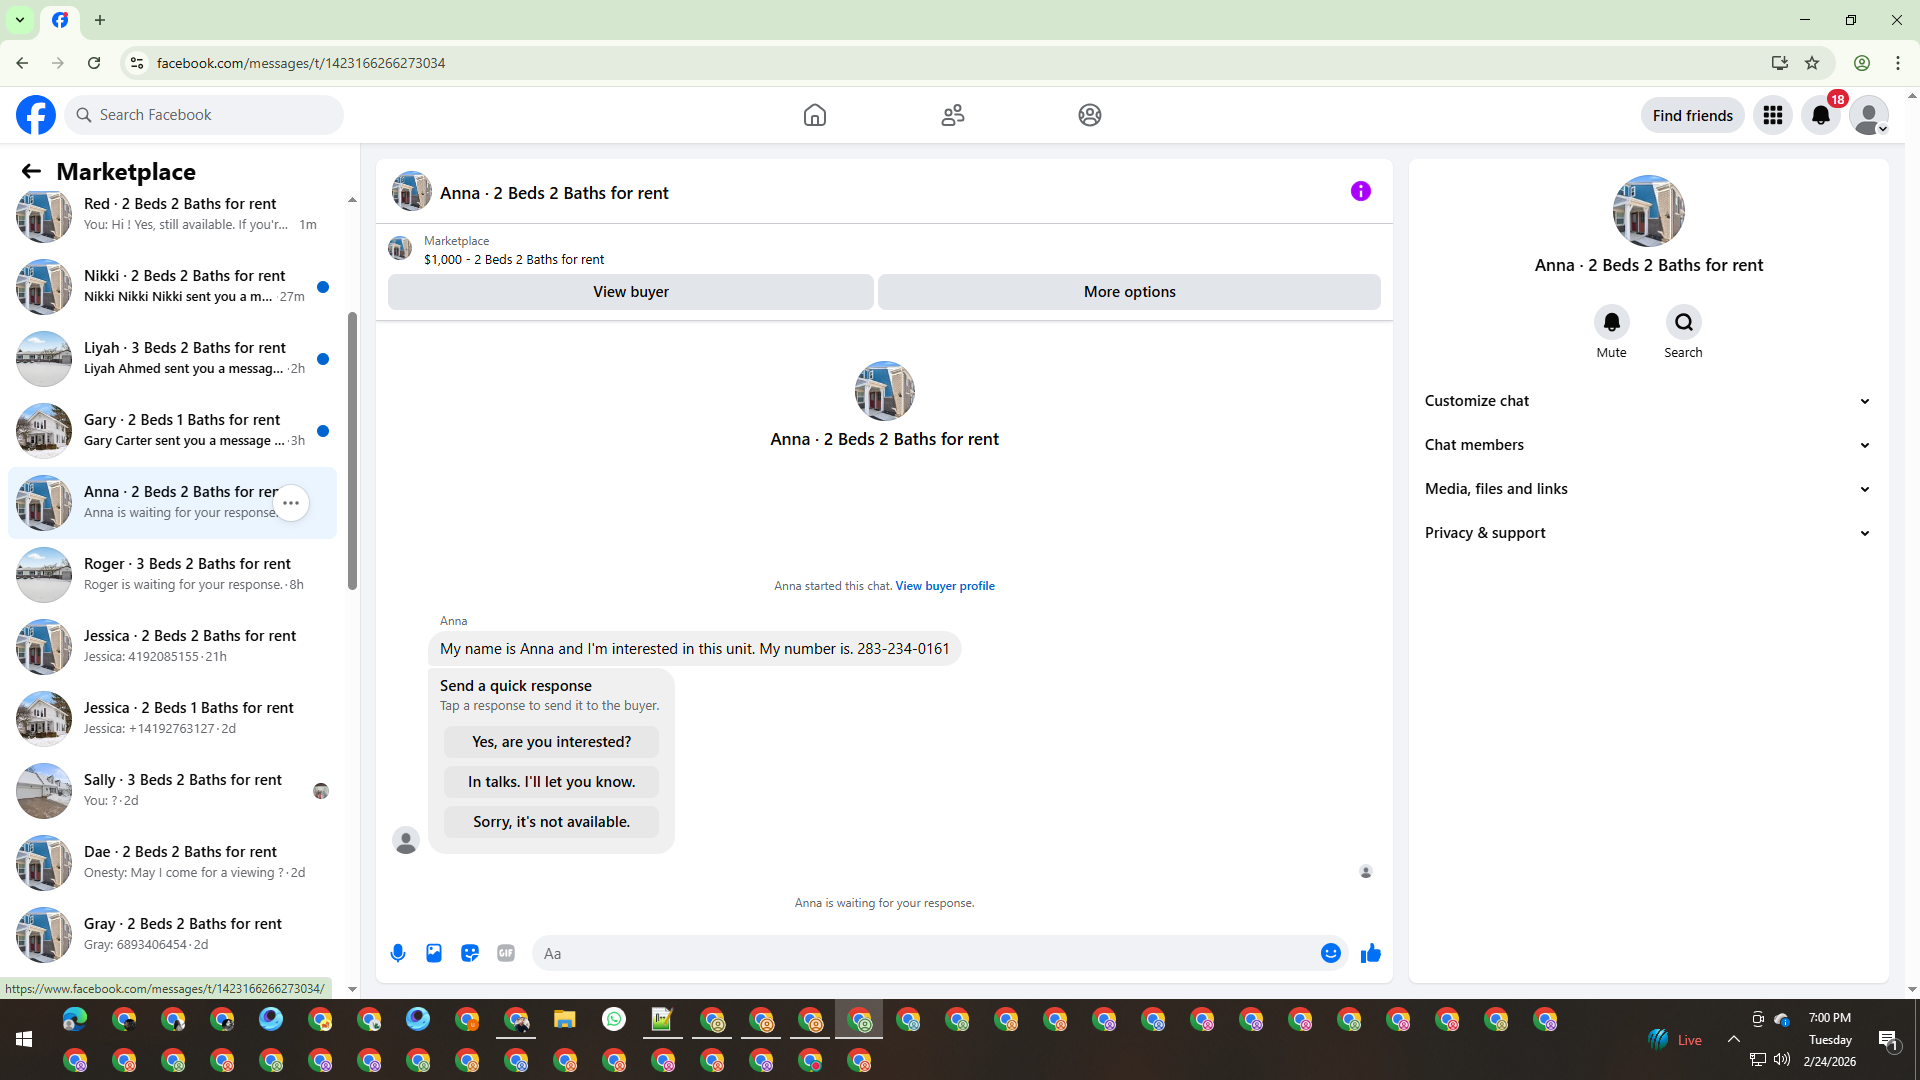The height and width of the screenshot is (1080, 1920).
Task: Open the Facebook apps menu grid
Action: [1773, 115]
